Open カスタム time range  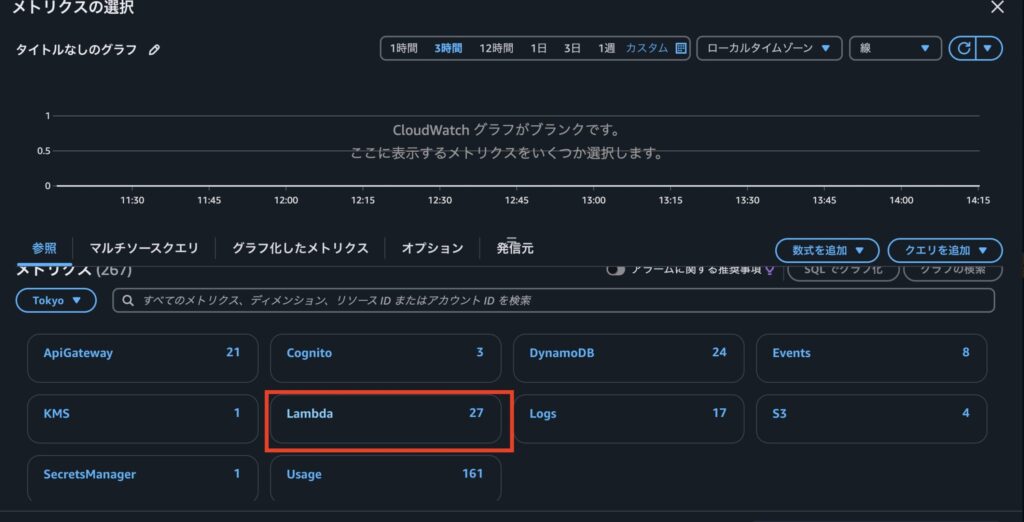click(x=647, y=48)
